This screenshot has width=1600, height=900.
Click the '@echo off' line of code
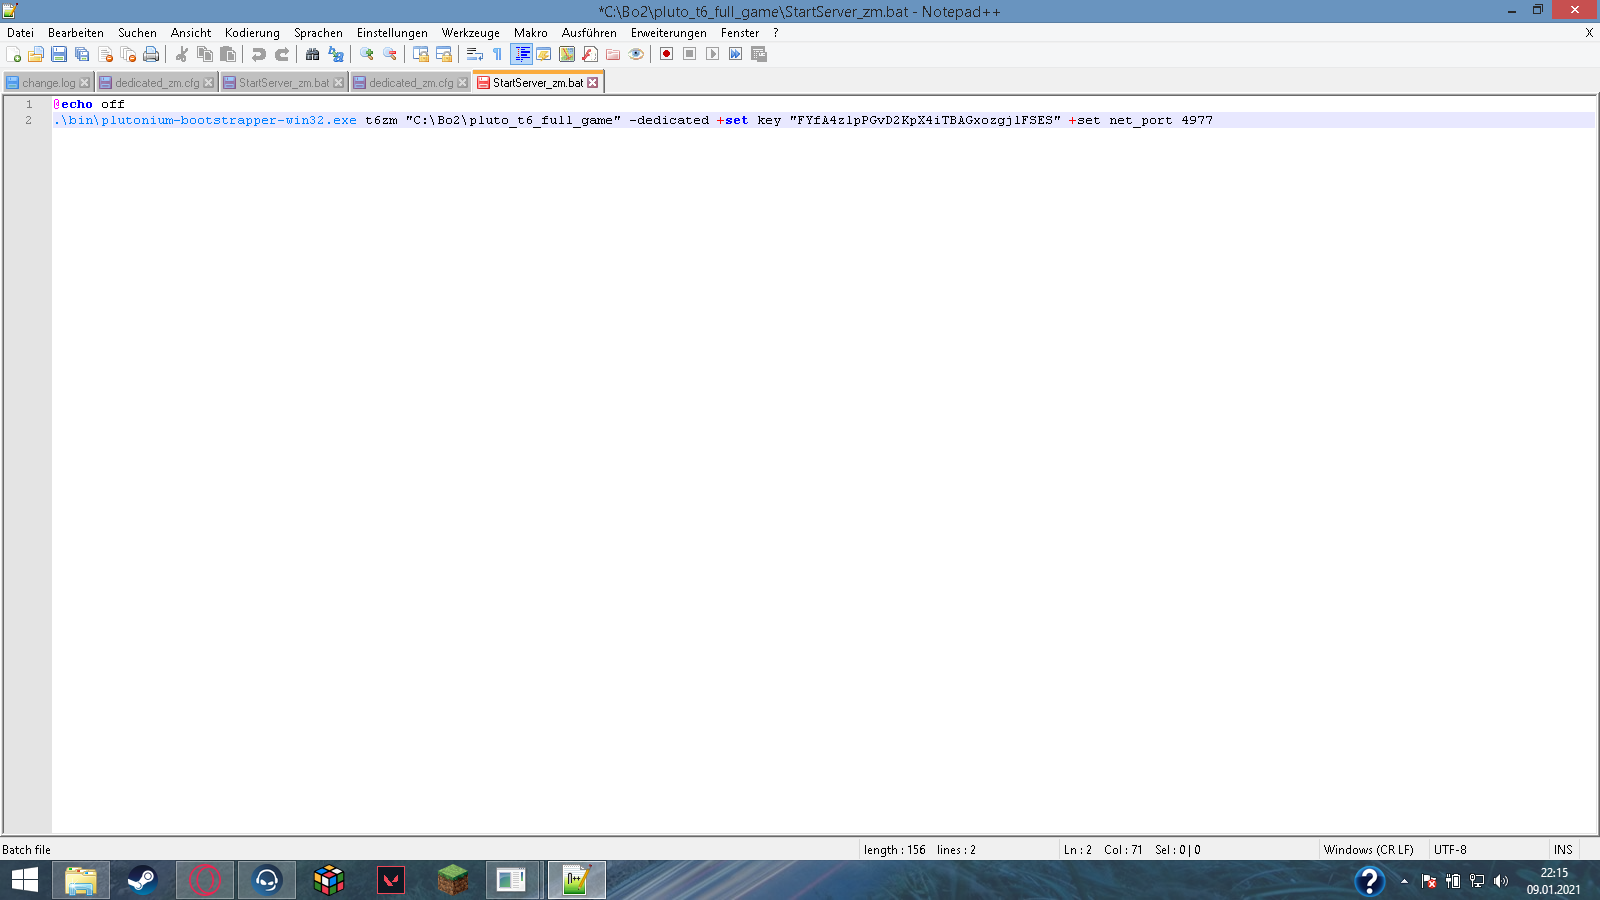click(89, 104)
